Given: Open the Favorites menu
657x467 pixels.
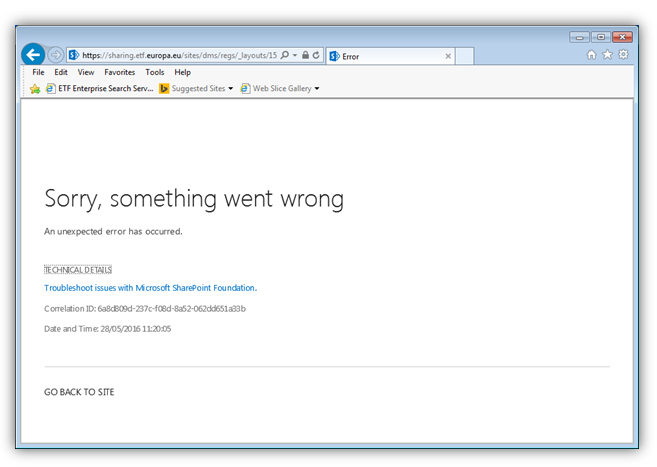Looking at the screenshot, I should coord(120,73).
